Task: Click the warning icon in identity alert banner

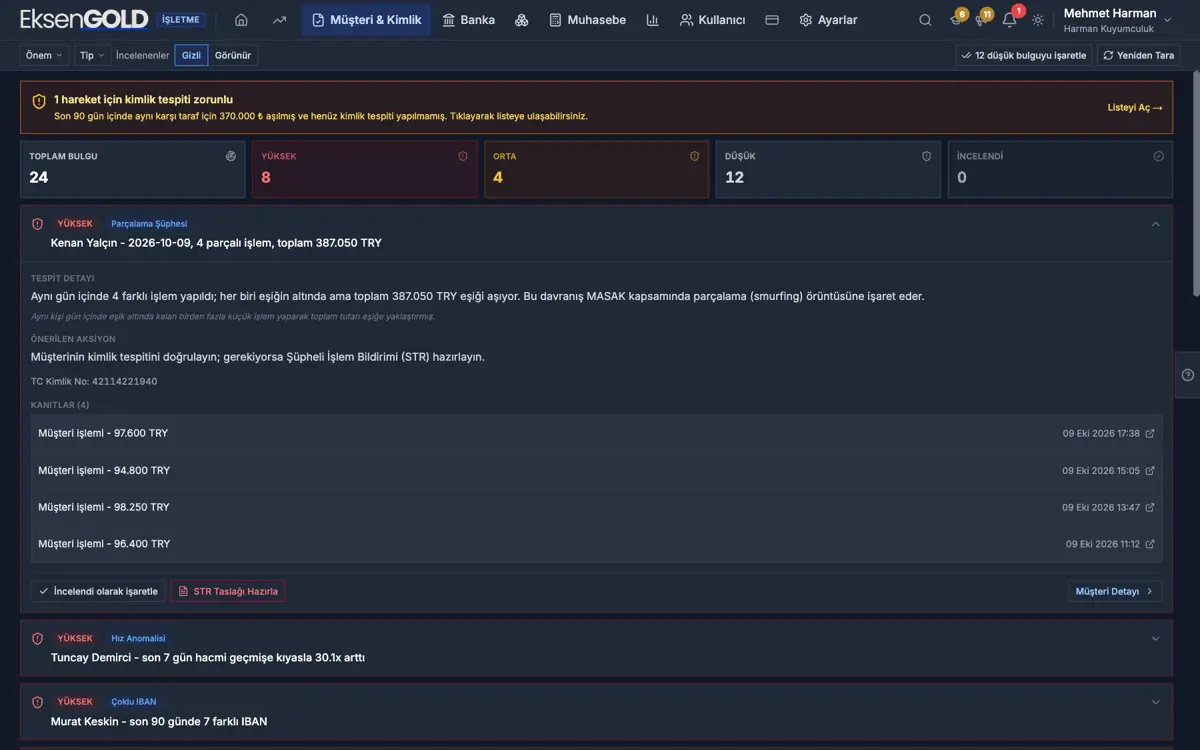Action: 39,101
